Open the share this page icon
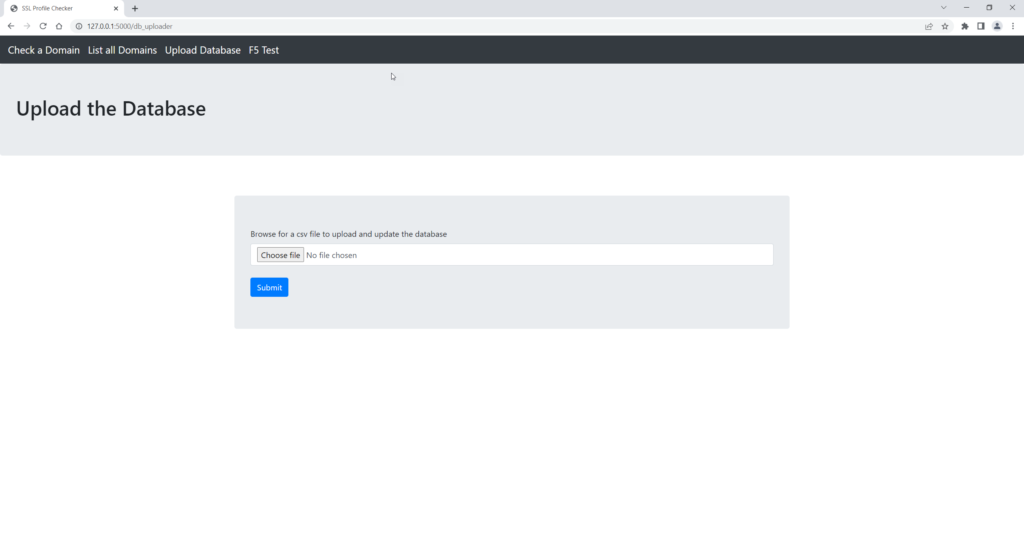 pos(929,26)
